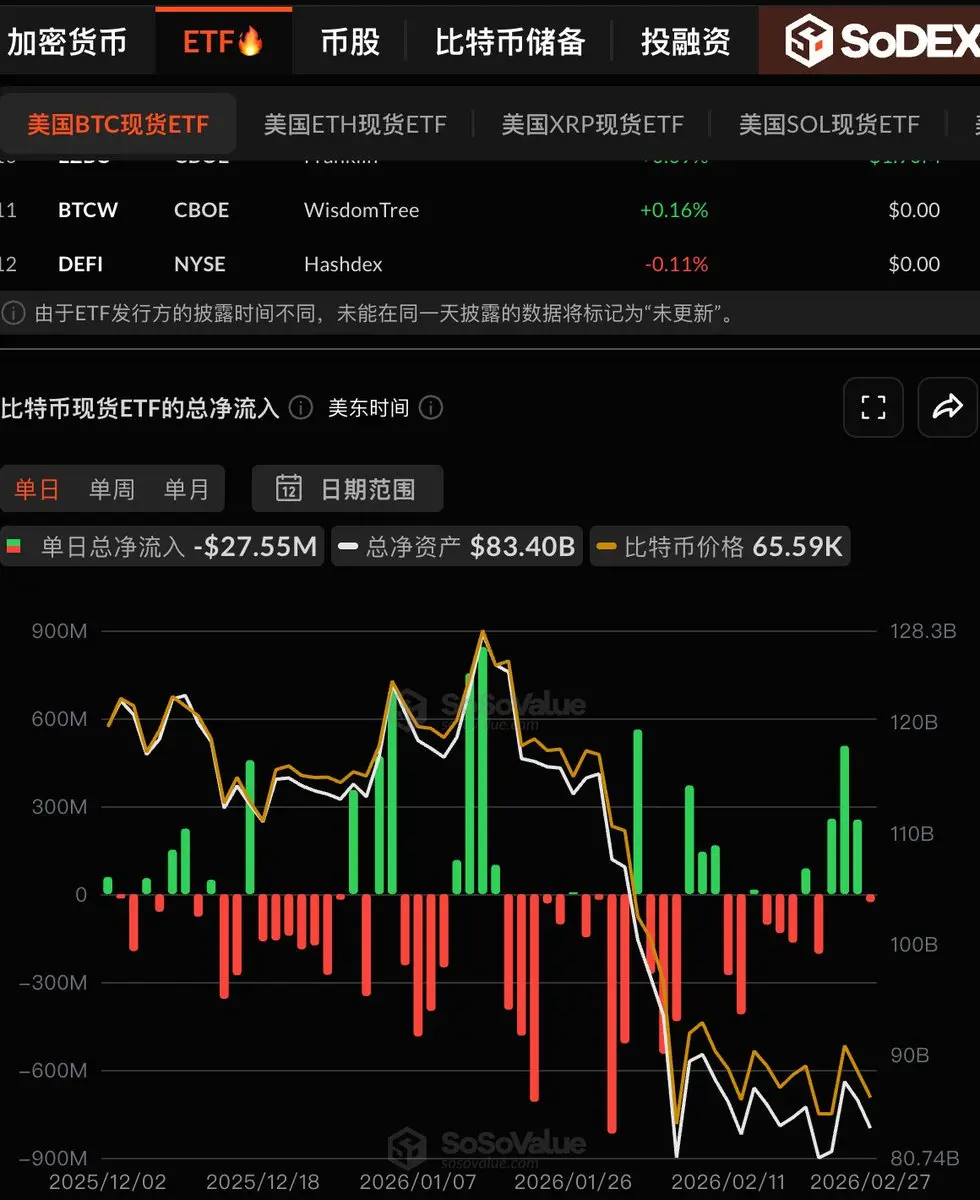Click the 128.3B right-axis label

(x=924, y=631)
